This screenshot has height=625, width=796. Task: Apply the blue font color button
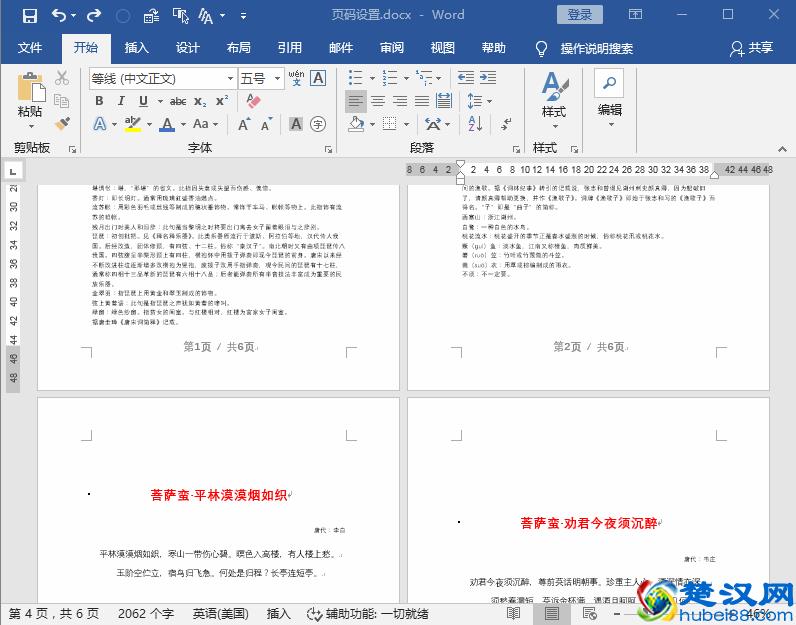(x=167, y=124)
